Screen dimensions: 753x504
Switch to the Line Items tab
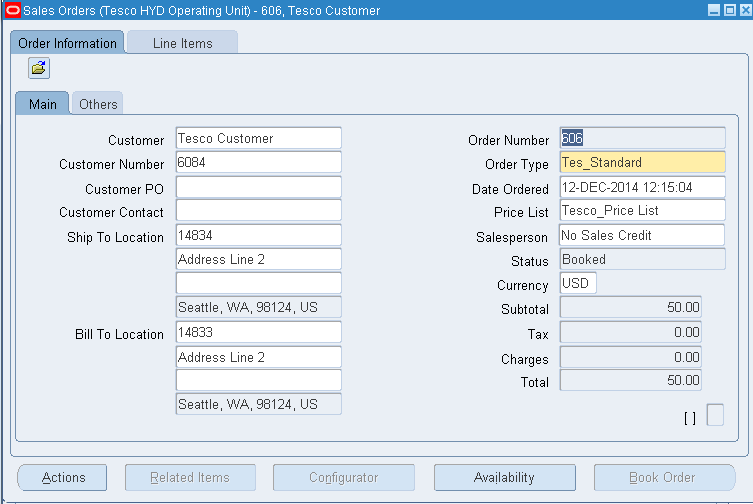click(182, 43)
